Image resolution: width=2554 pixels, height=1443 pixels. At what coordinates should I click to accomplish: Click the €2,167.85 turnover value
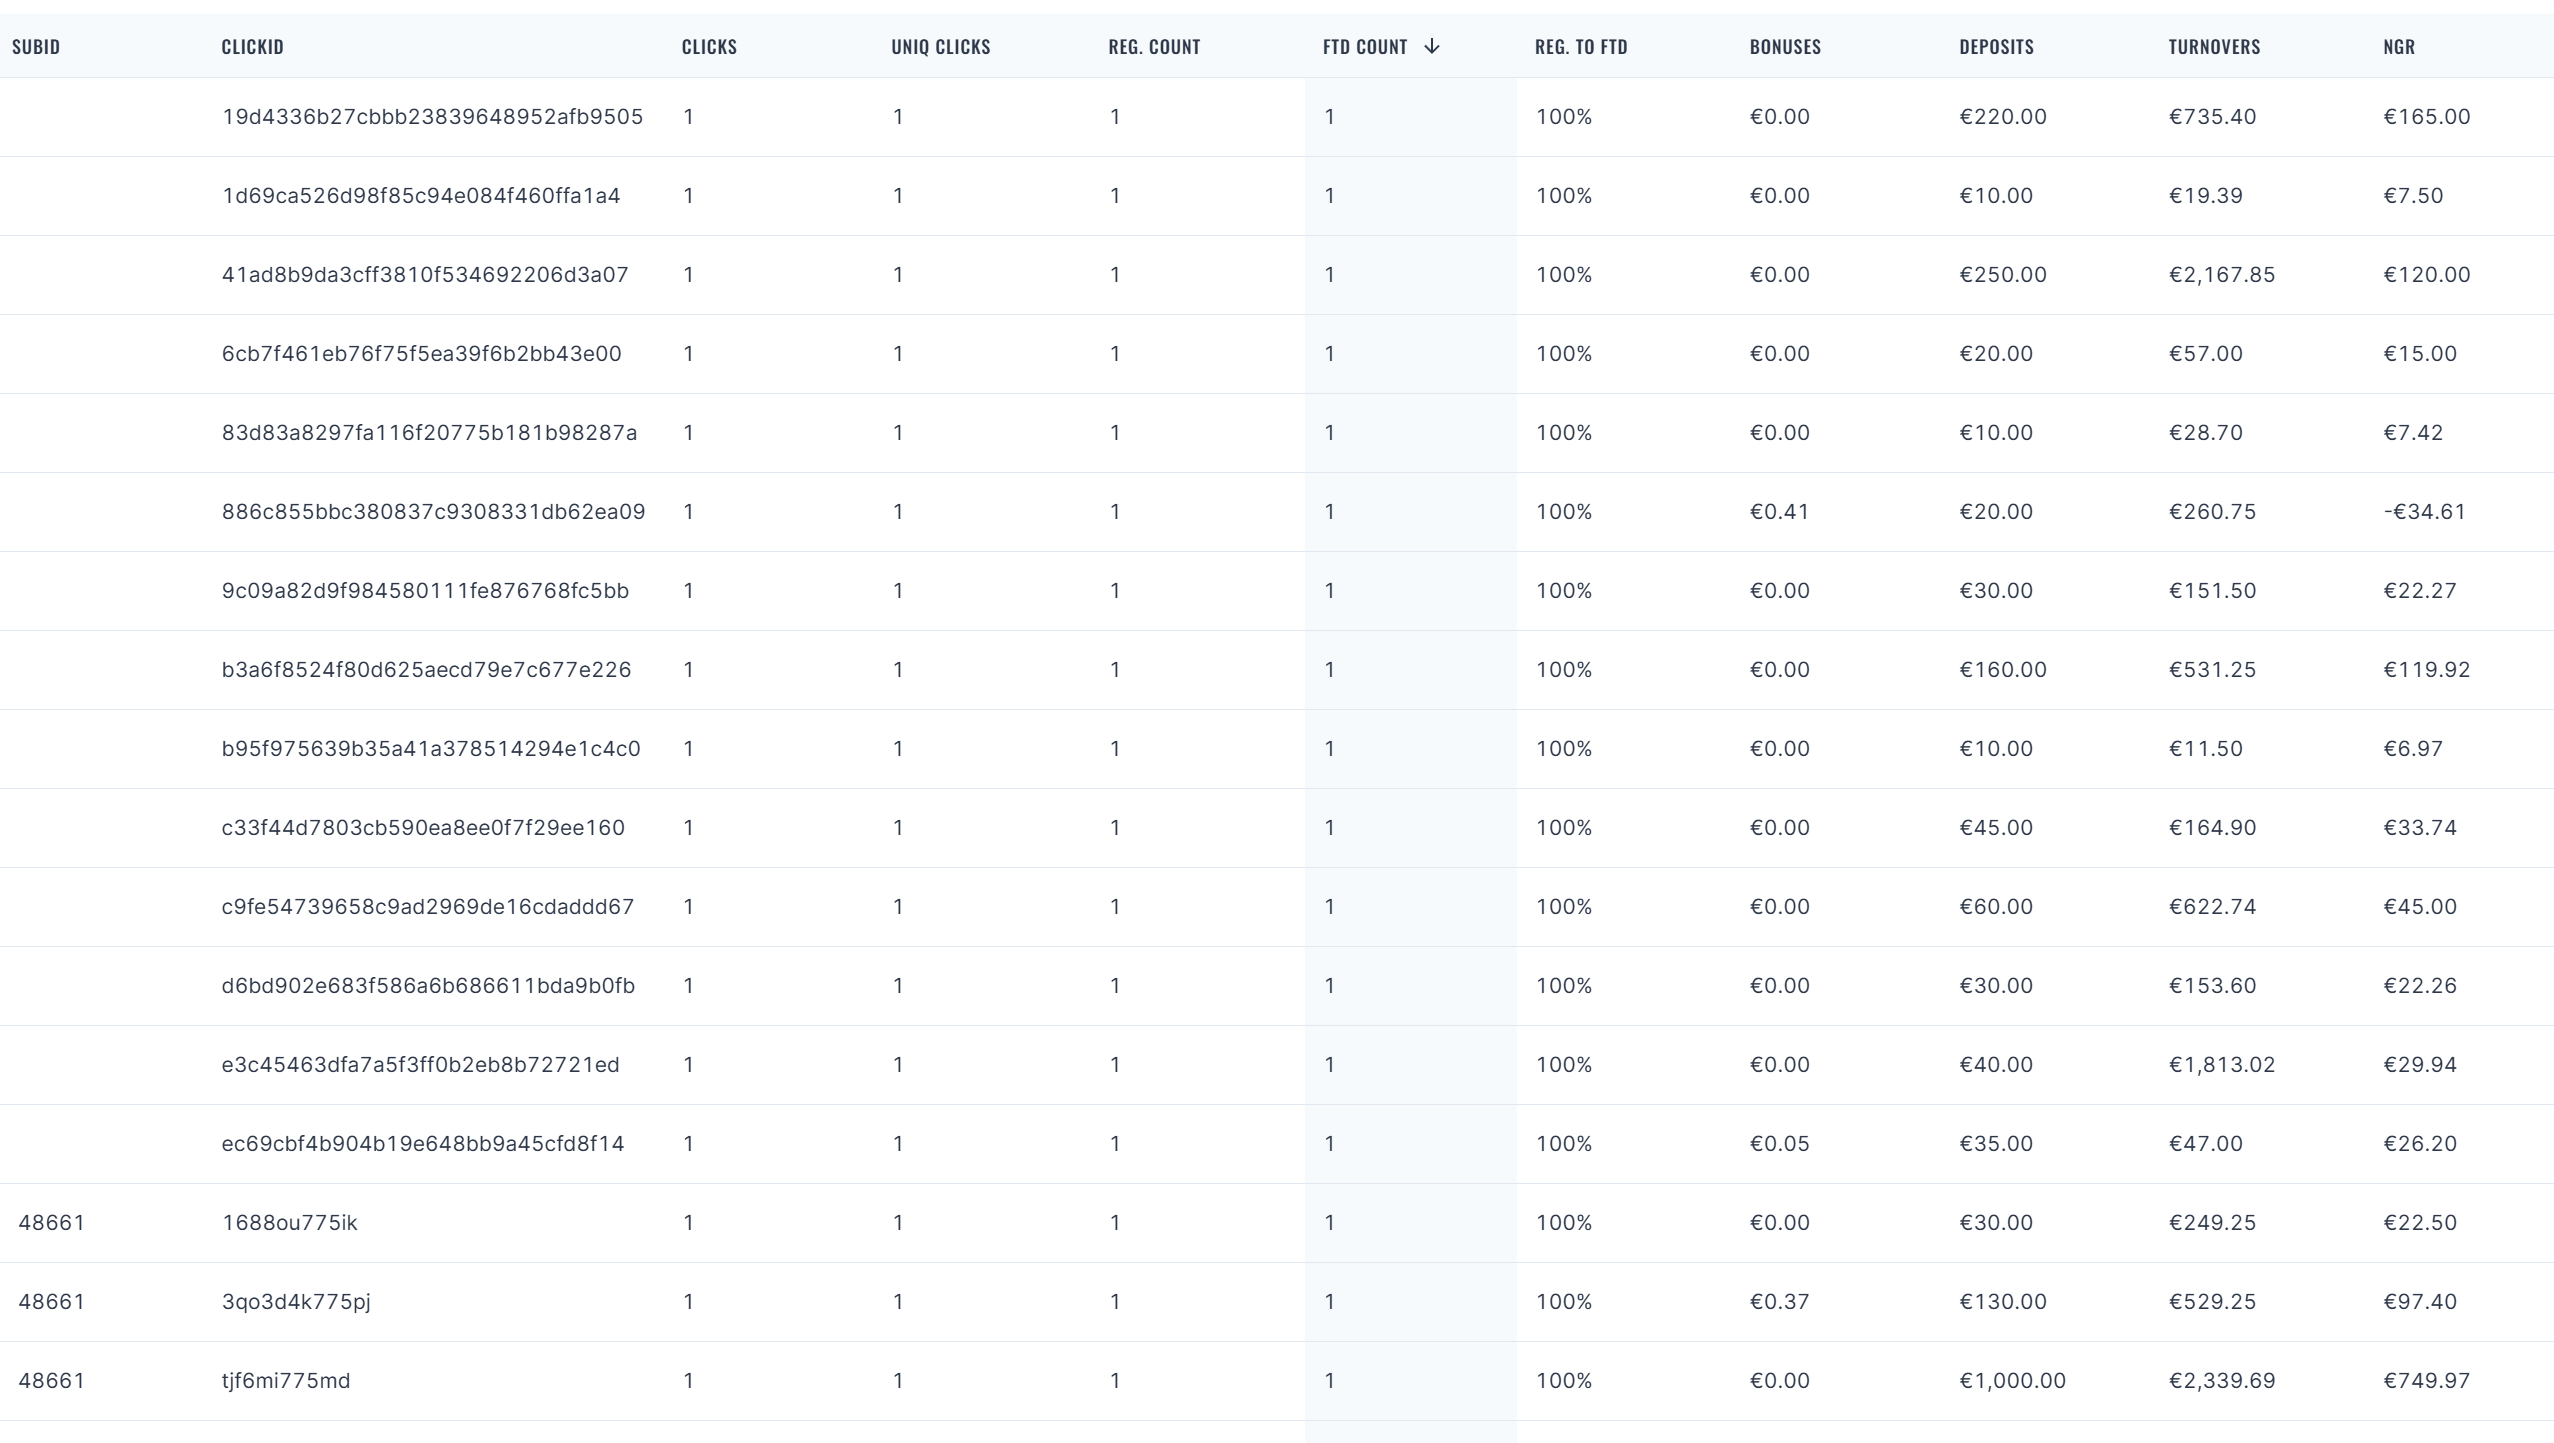coord(2221,275)
